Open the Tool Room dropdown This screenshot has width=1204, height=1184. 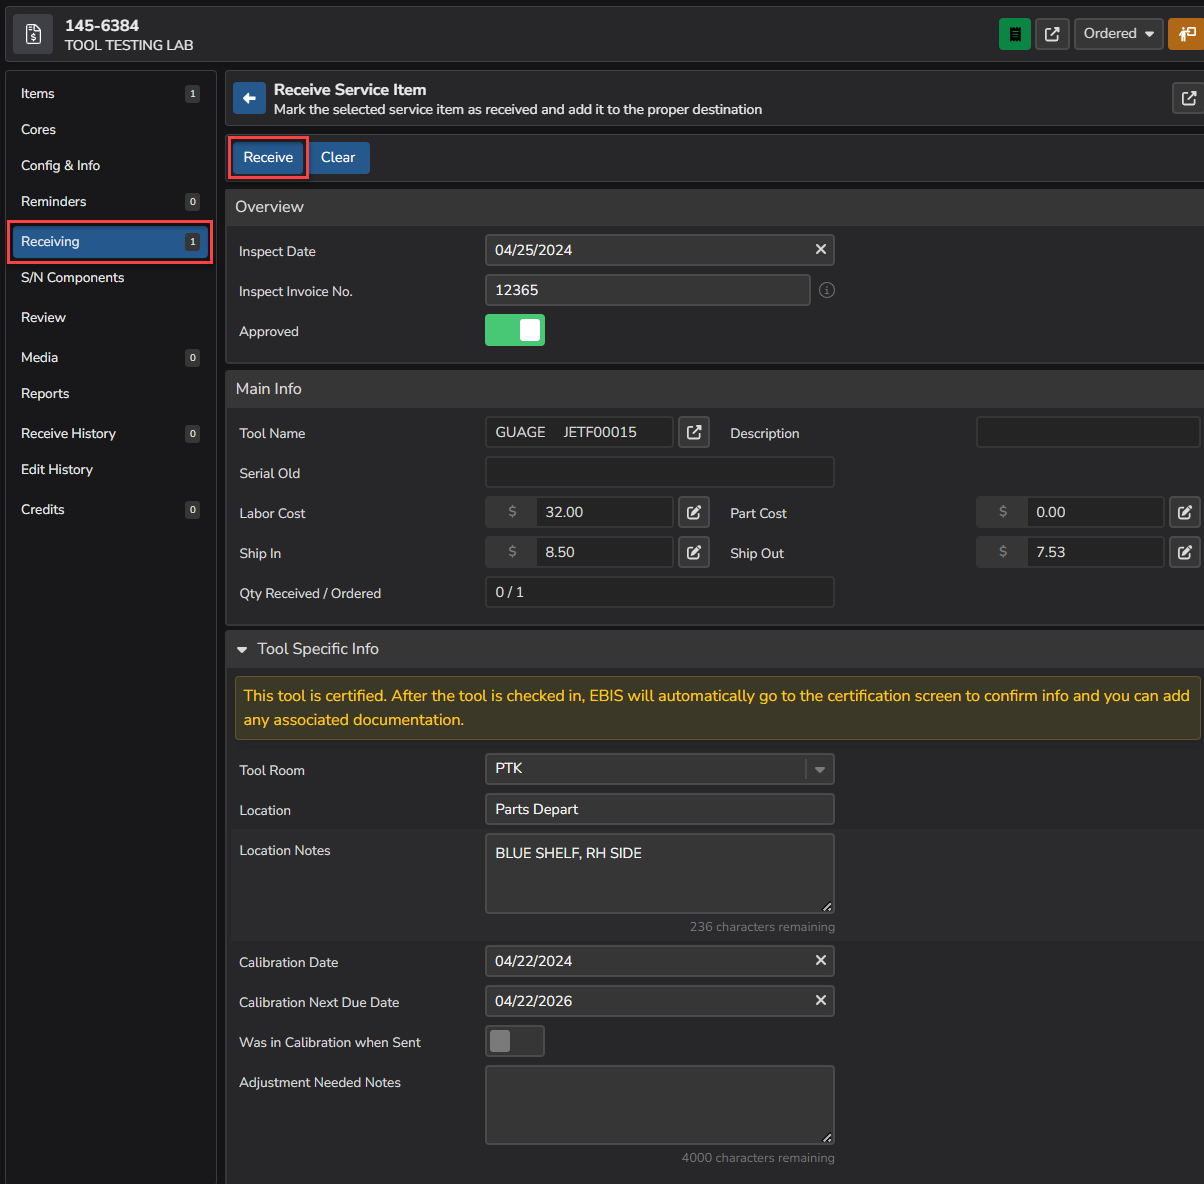pos(819,769)
